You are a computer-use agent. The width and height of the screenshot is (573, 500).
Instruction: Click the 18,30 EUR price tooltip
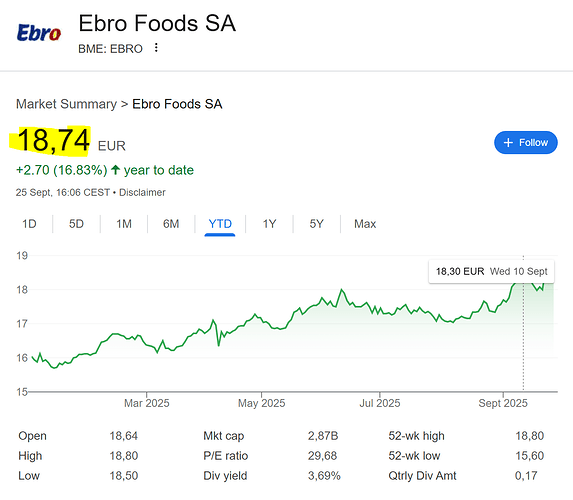point(491,272)
